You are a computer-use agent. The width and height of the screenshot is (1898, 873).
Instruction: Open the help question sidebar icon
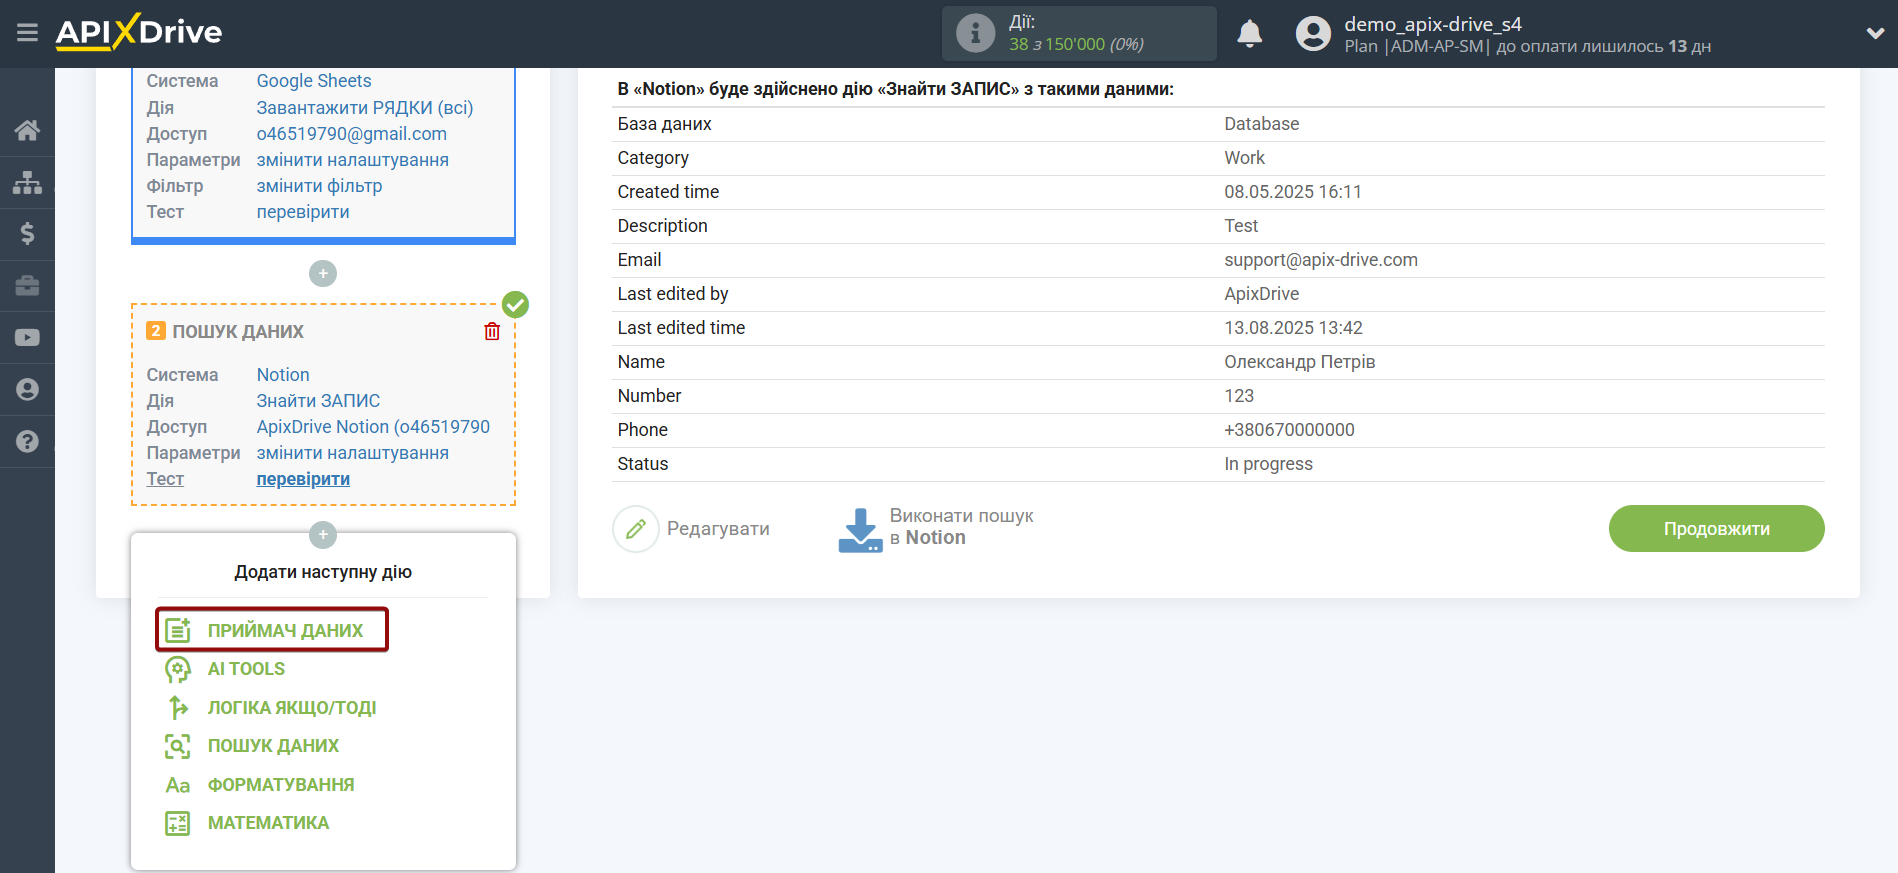coord(27,441)
